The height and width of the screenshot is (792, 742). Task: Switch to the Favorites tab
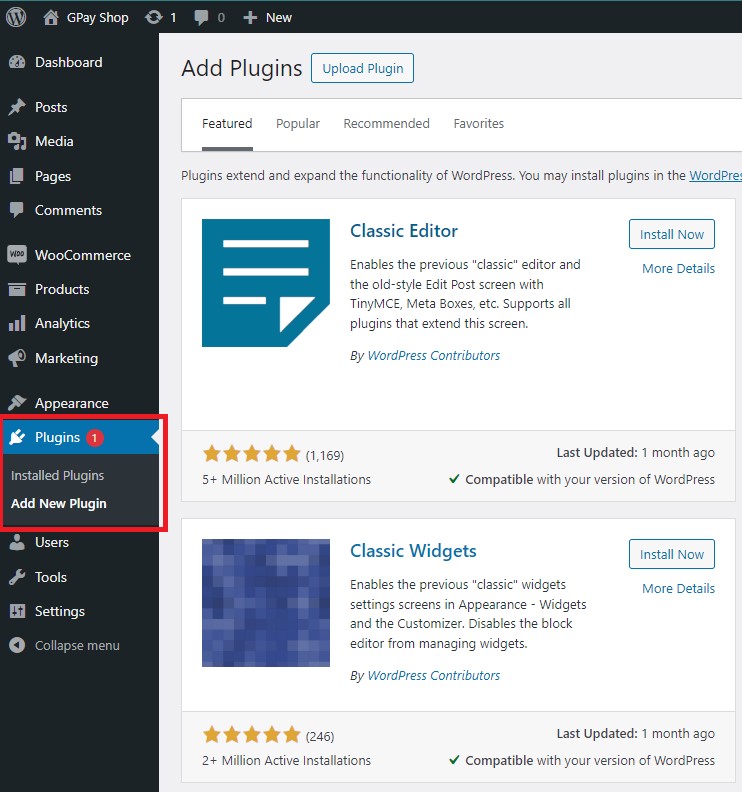tap(478, 124)
